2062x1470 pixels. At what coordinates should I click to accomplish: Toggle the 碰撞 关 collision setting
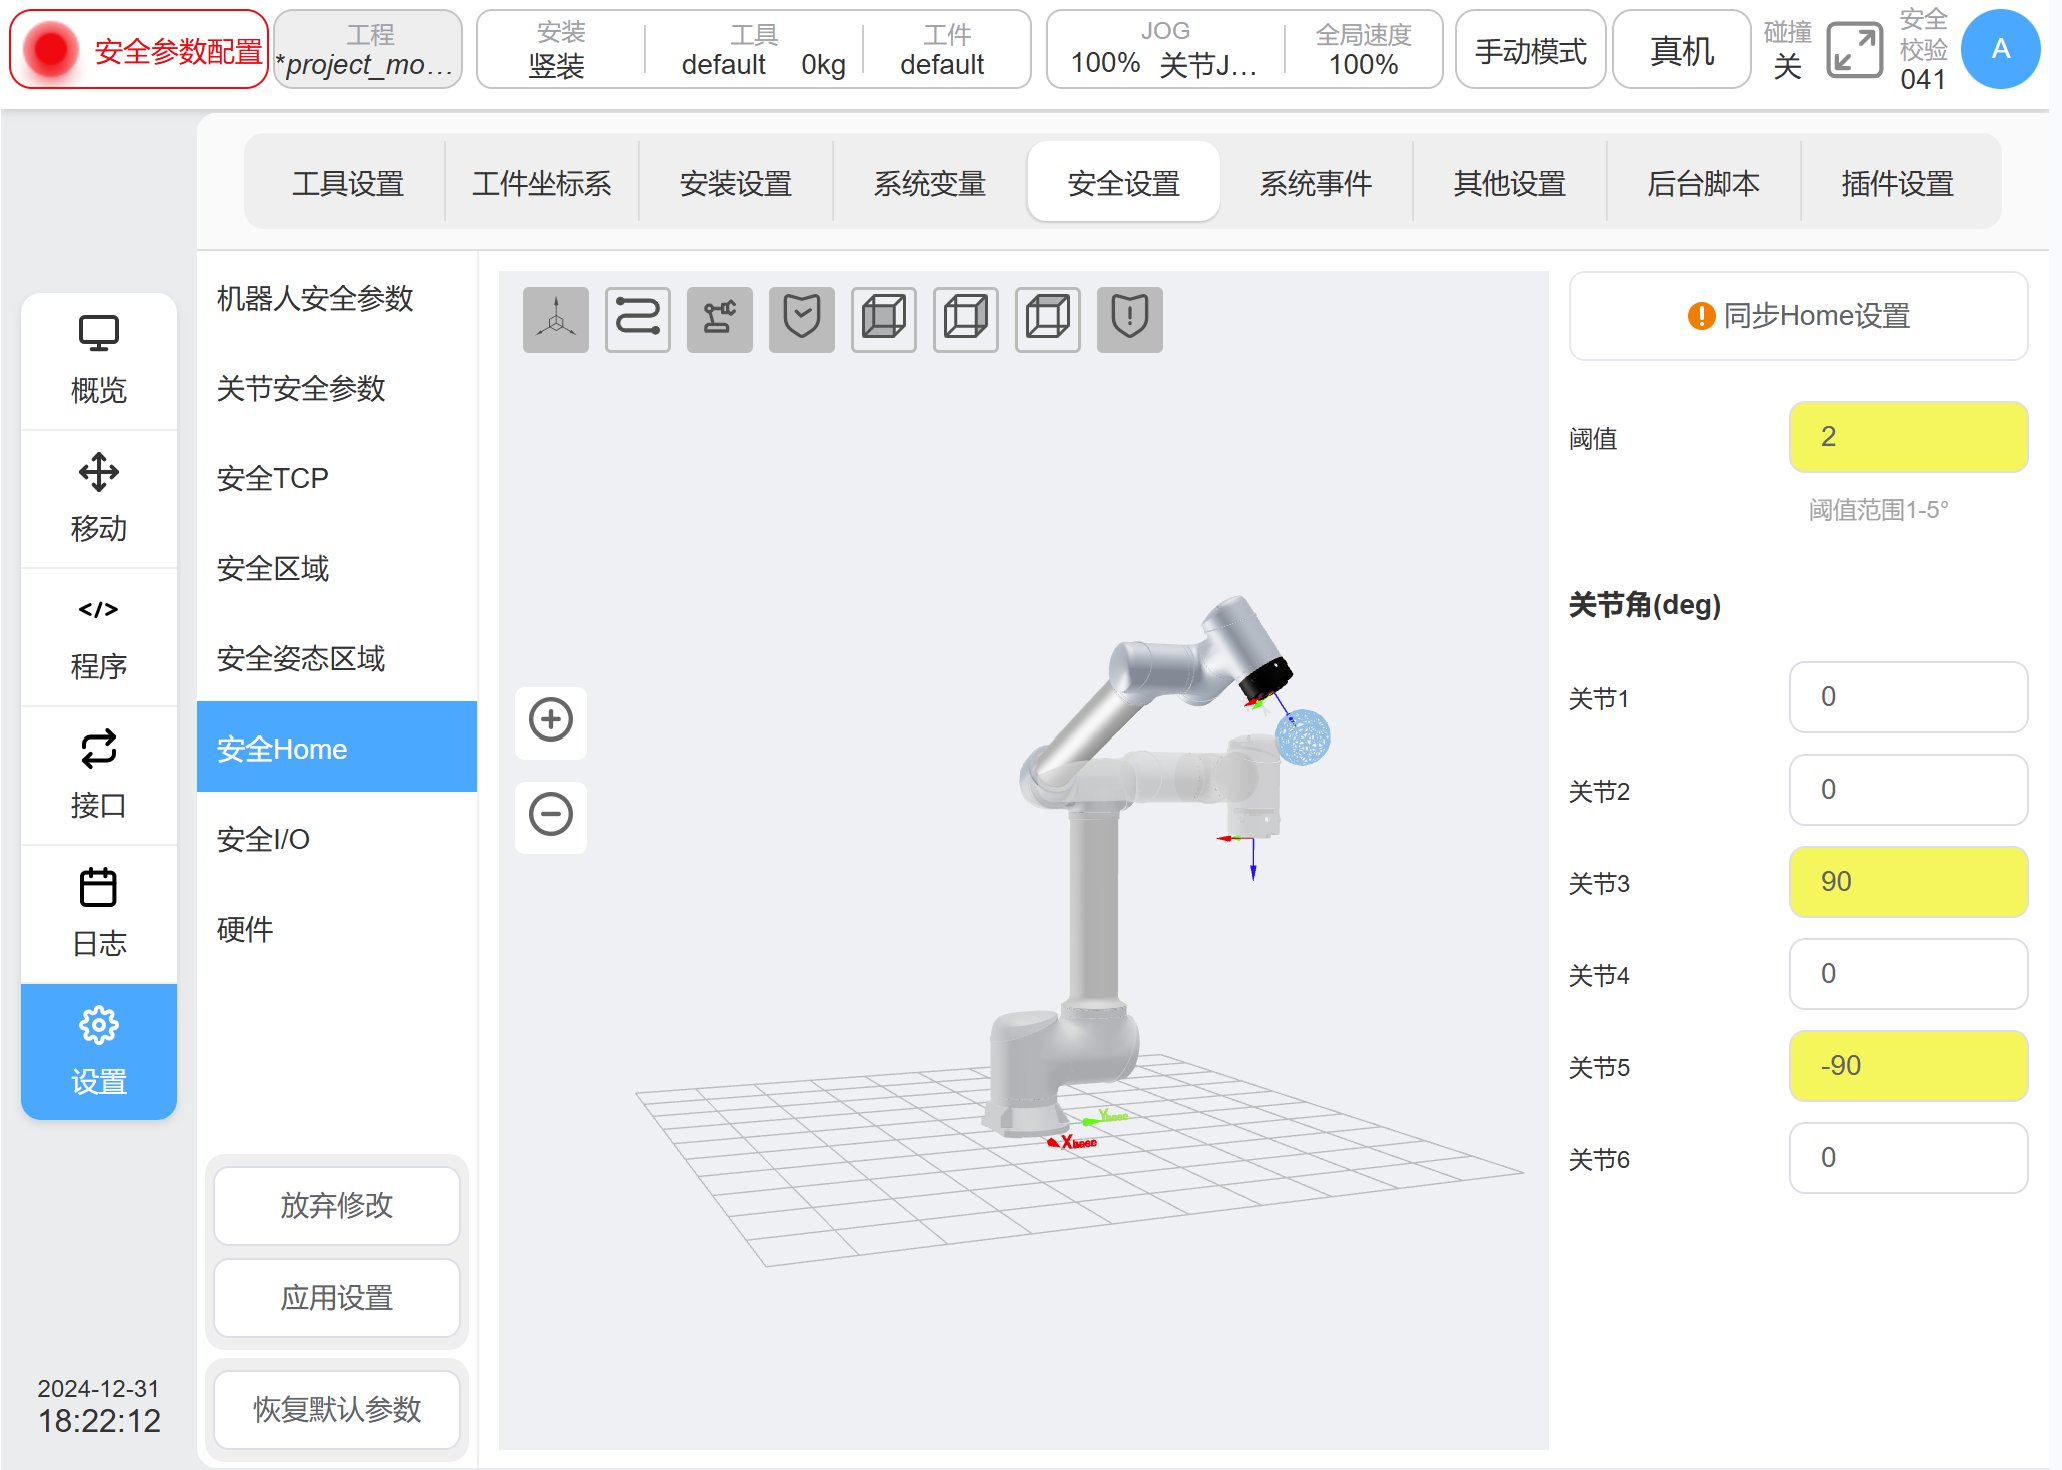[x=1787, y=50]
